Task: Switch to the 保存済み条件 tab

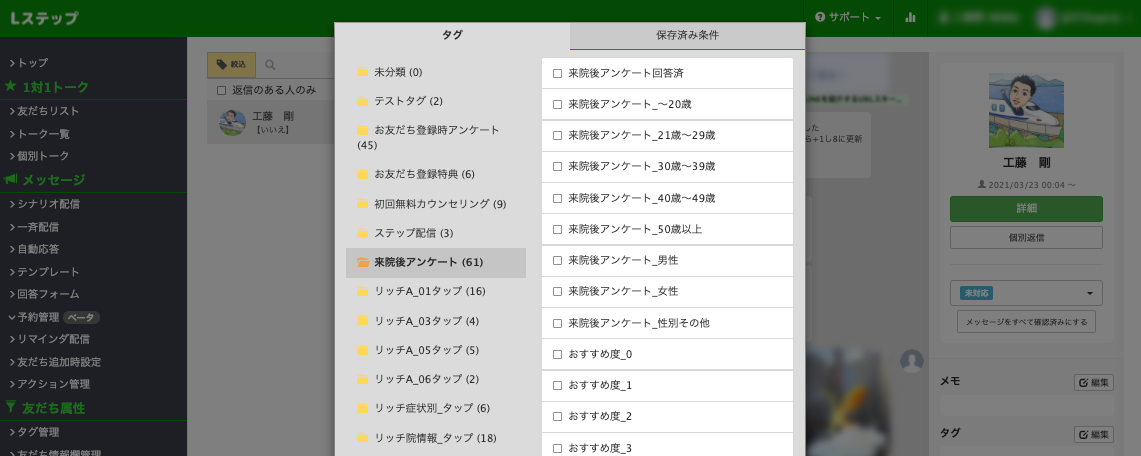Action: pos(687,35)
